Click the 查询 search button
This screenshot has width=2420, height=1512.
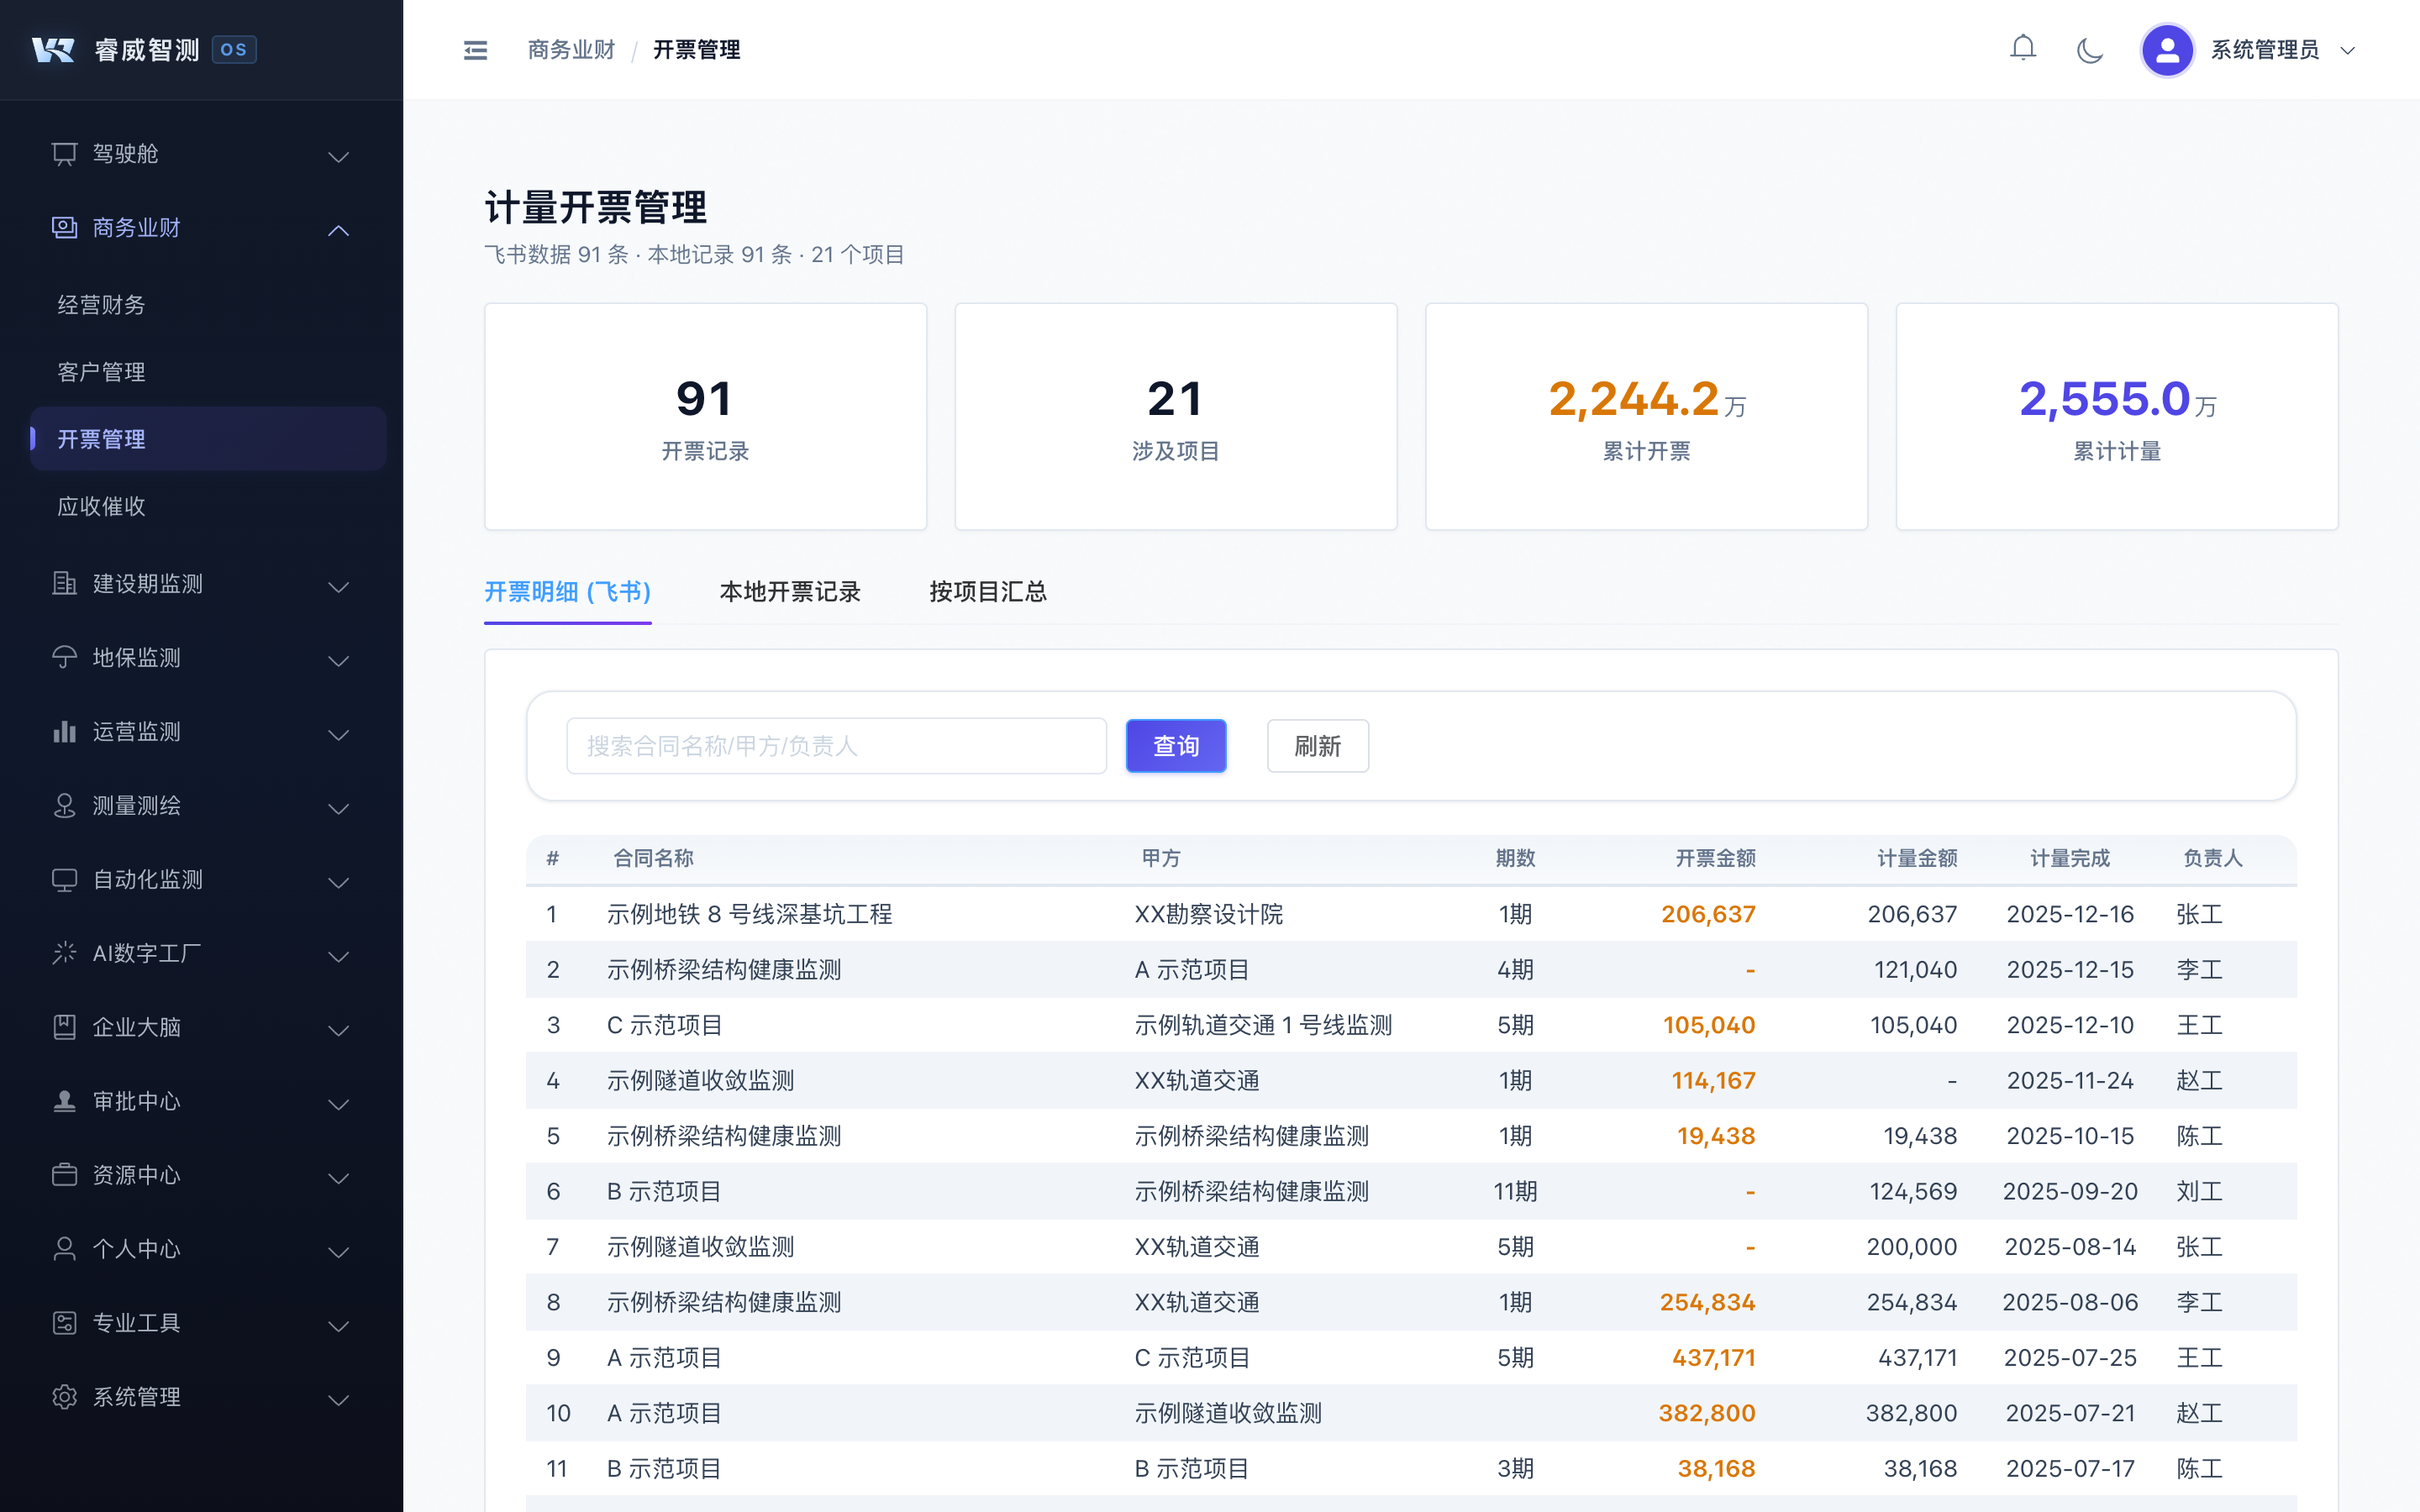point(1175,746)
